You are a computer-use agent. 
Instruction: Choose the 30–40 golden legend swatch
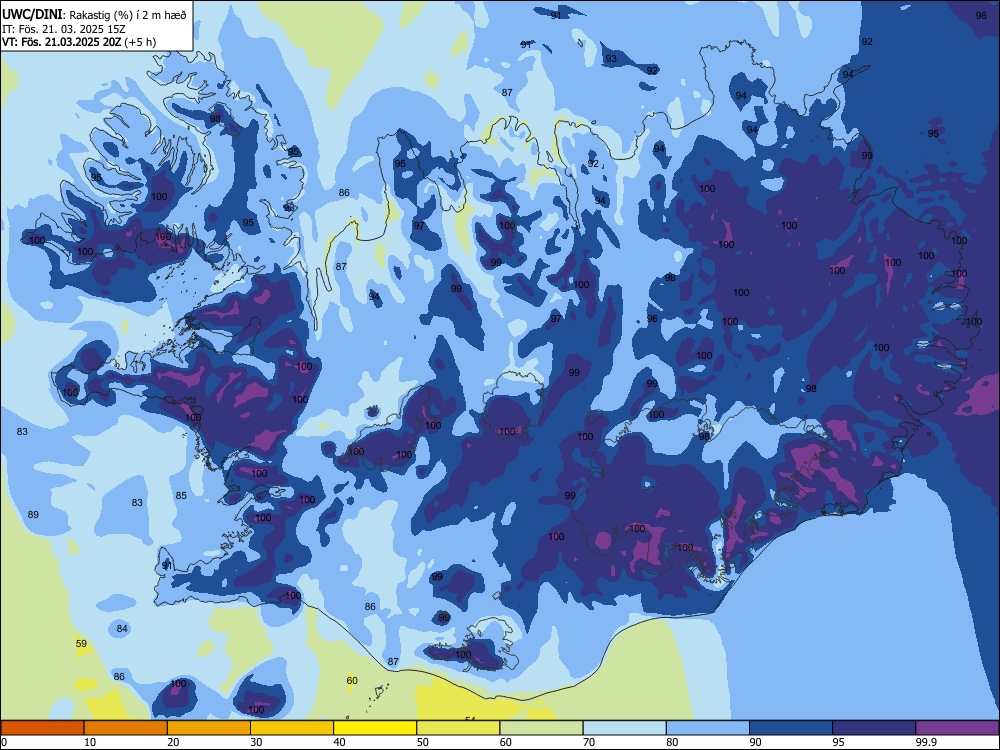point(291,728)
